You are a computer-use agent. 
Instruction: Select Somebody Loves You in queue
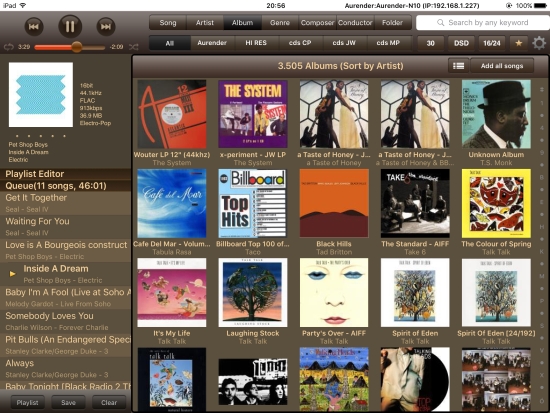pos(66,321)
